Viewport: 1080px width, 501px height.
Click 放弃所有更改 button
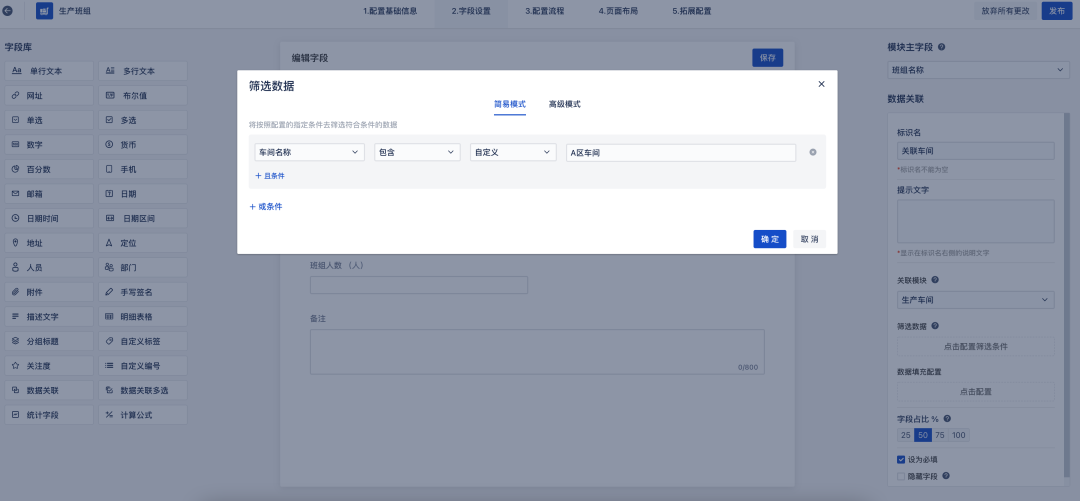pyautogui.click(x=1004, y=11)
